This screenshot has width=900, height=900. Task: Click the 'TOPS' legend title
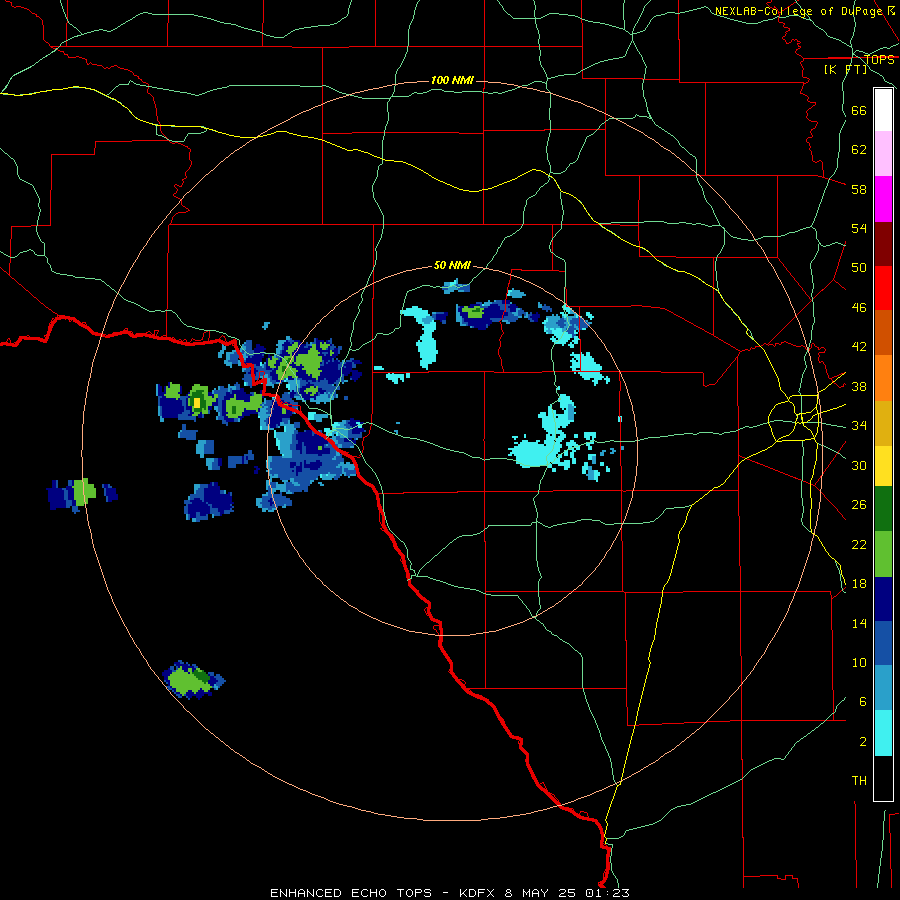point(879,60)
